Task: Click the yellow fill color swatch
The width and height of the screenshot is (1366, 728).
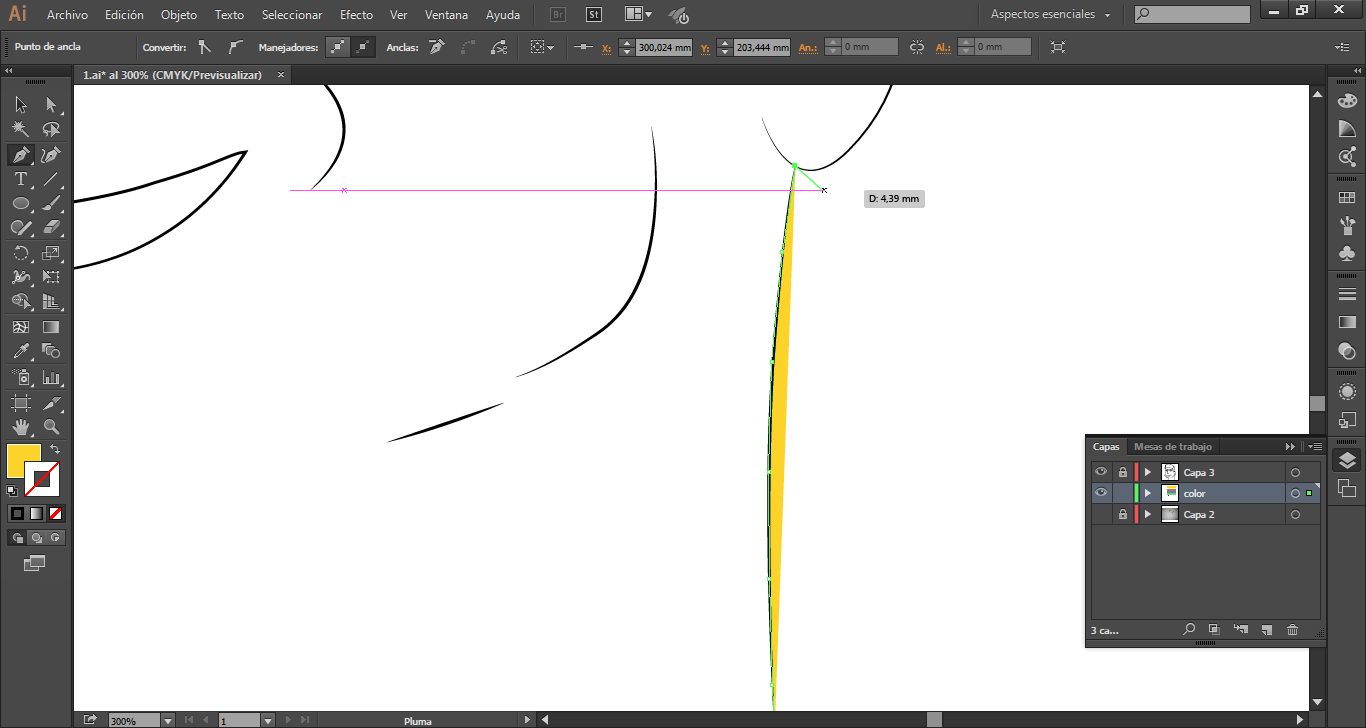Action: point(23,461)
